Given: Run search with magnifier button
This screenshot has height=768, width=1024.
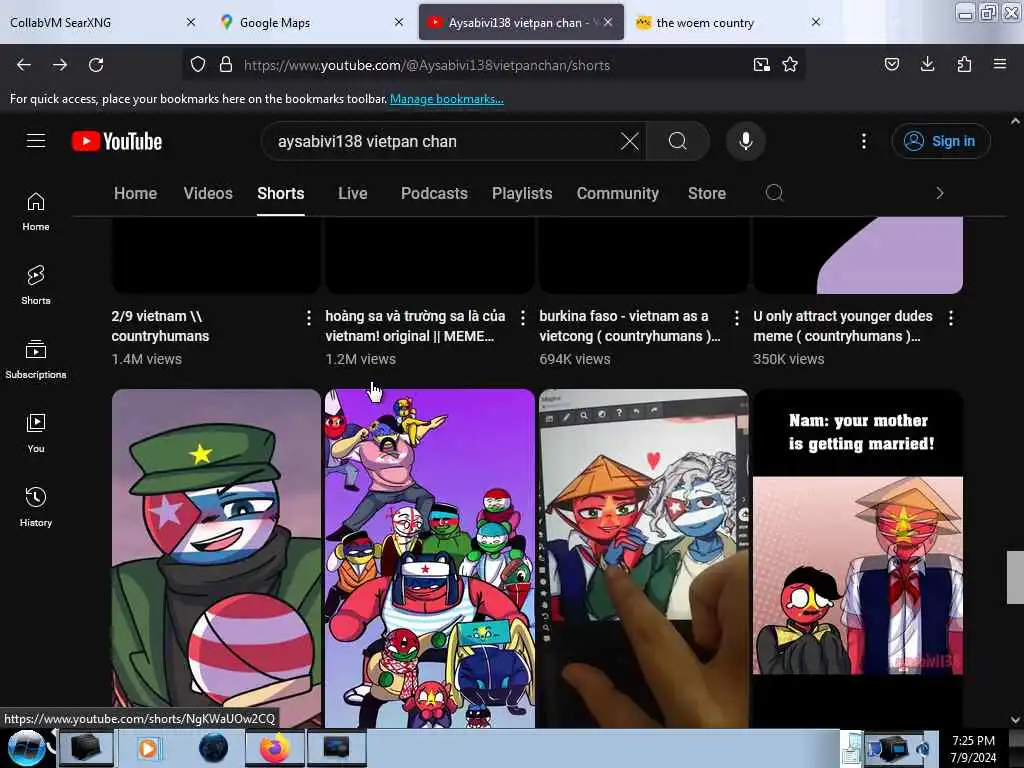Looking at the screenshot, I should (678, 141).
